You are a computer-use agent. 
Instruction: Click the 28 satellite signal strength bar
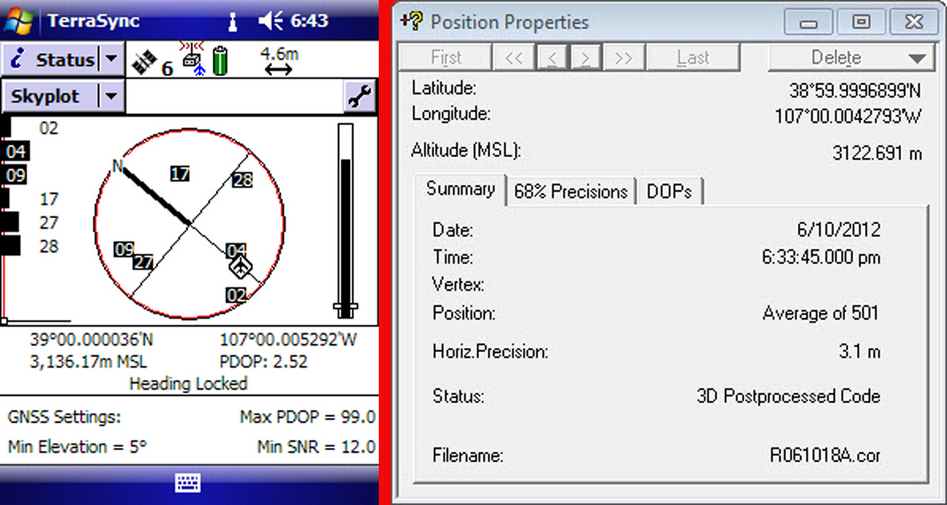[12, 246]
